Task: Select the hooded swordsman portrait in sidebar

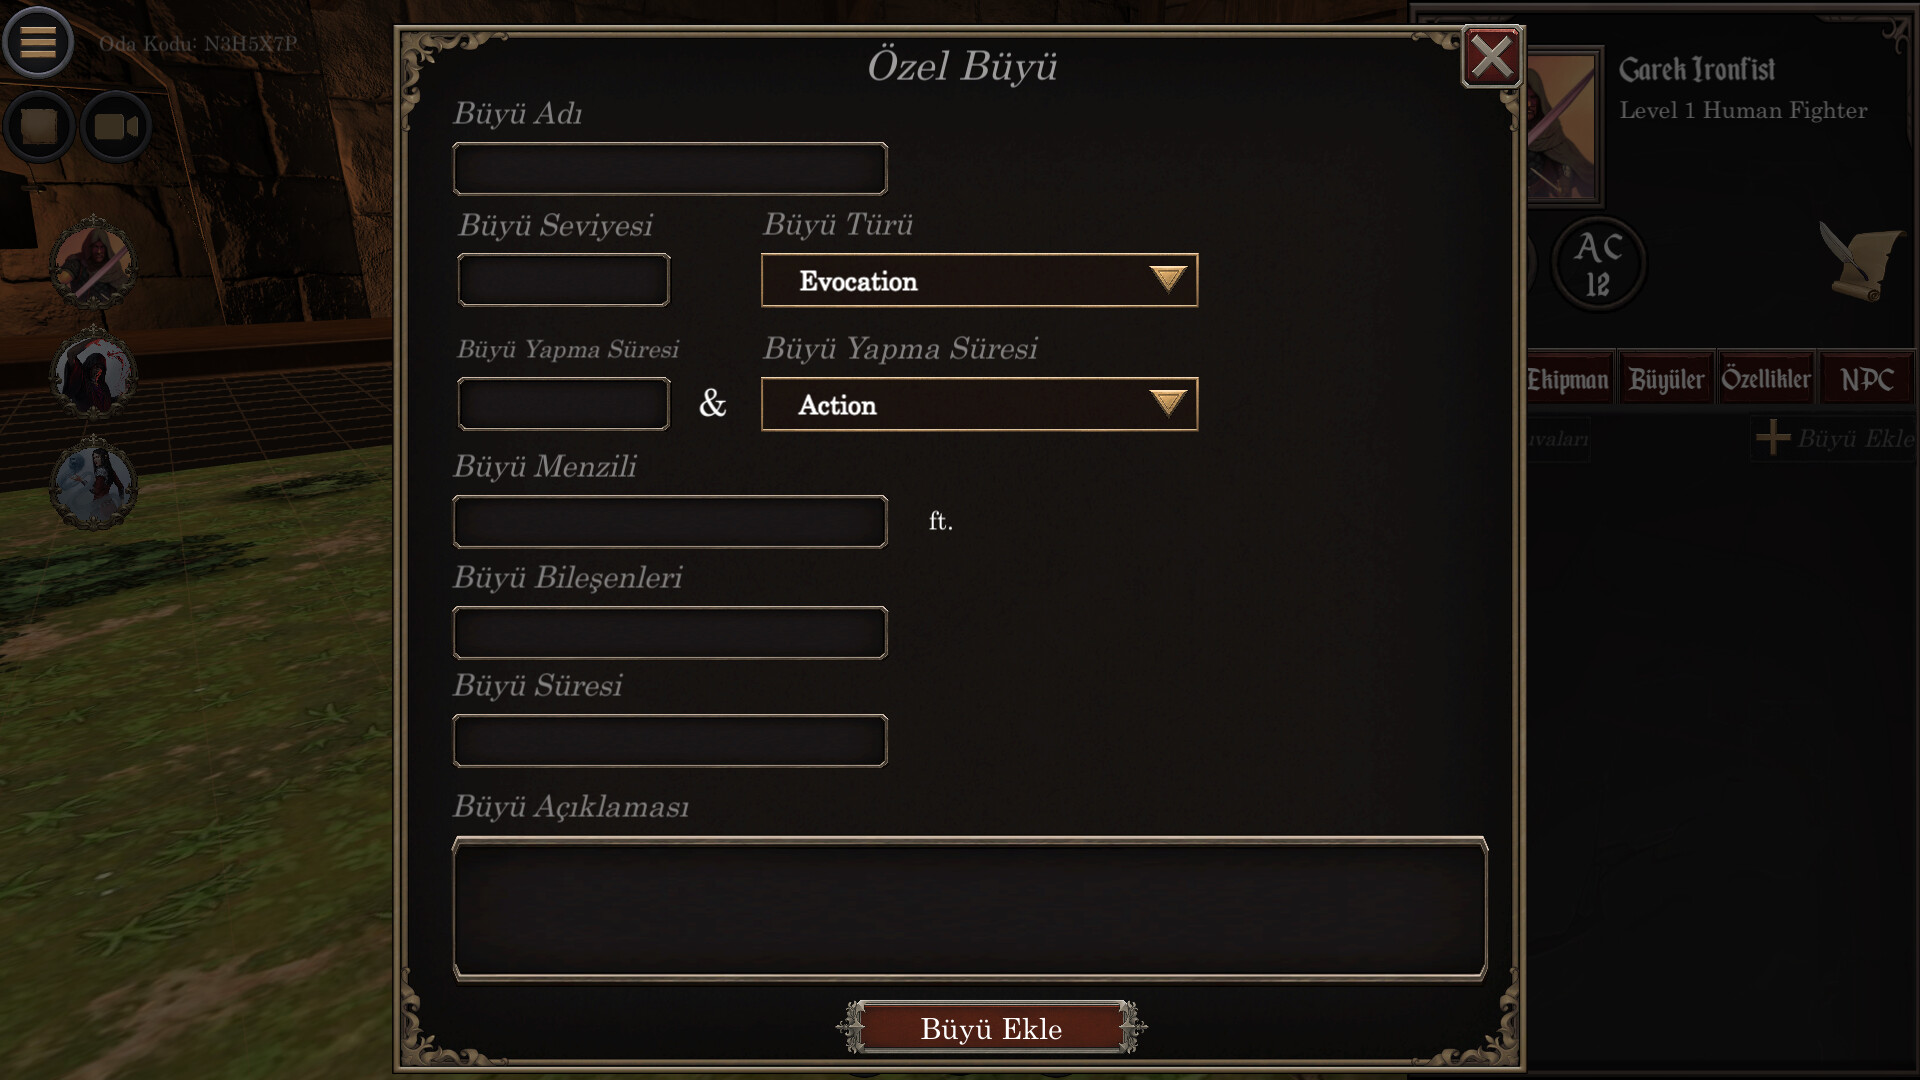Action: 94,263
